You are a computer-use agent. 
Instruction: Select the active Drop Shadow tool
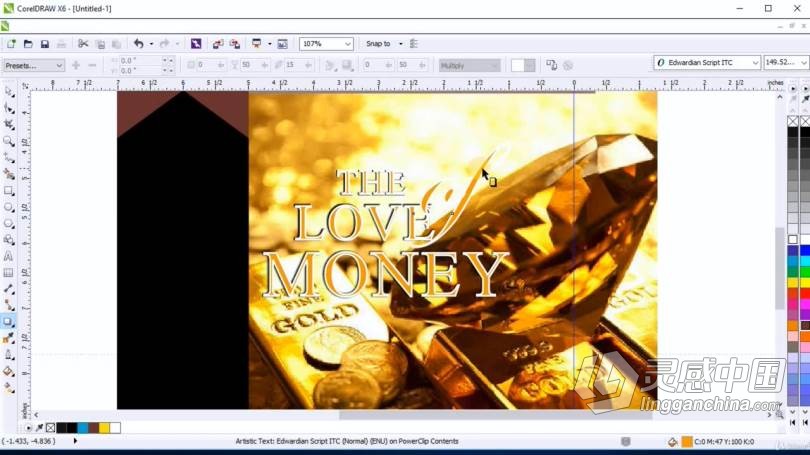[x=9, y=322]
